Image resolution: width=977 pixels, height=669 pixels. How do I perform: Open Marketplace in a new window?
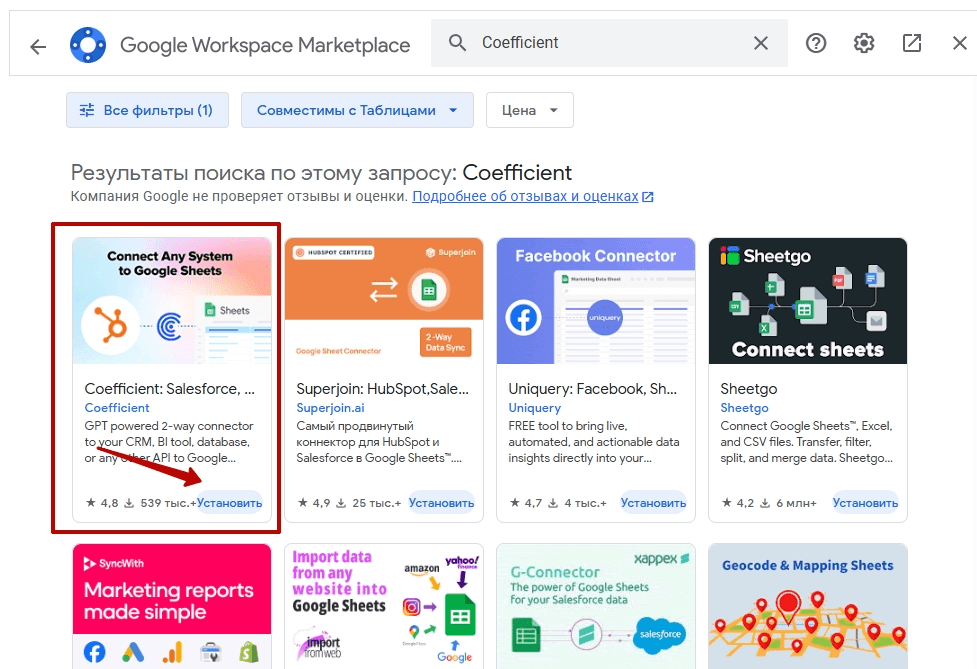pyautogui.click(x=912, y=43)
